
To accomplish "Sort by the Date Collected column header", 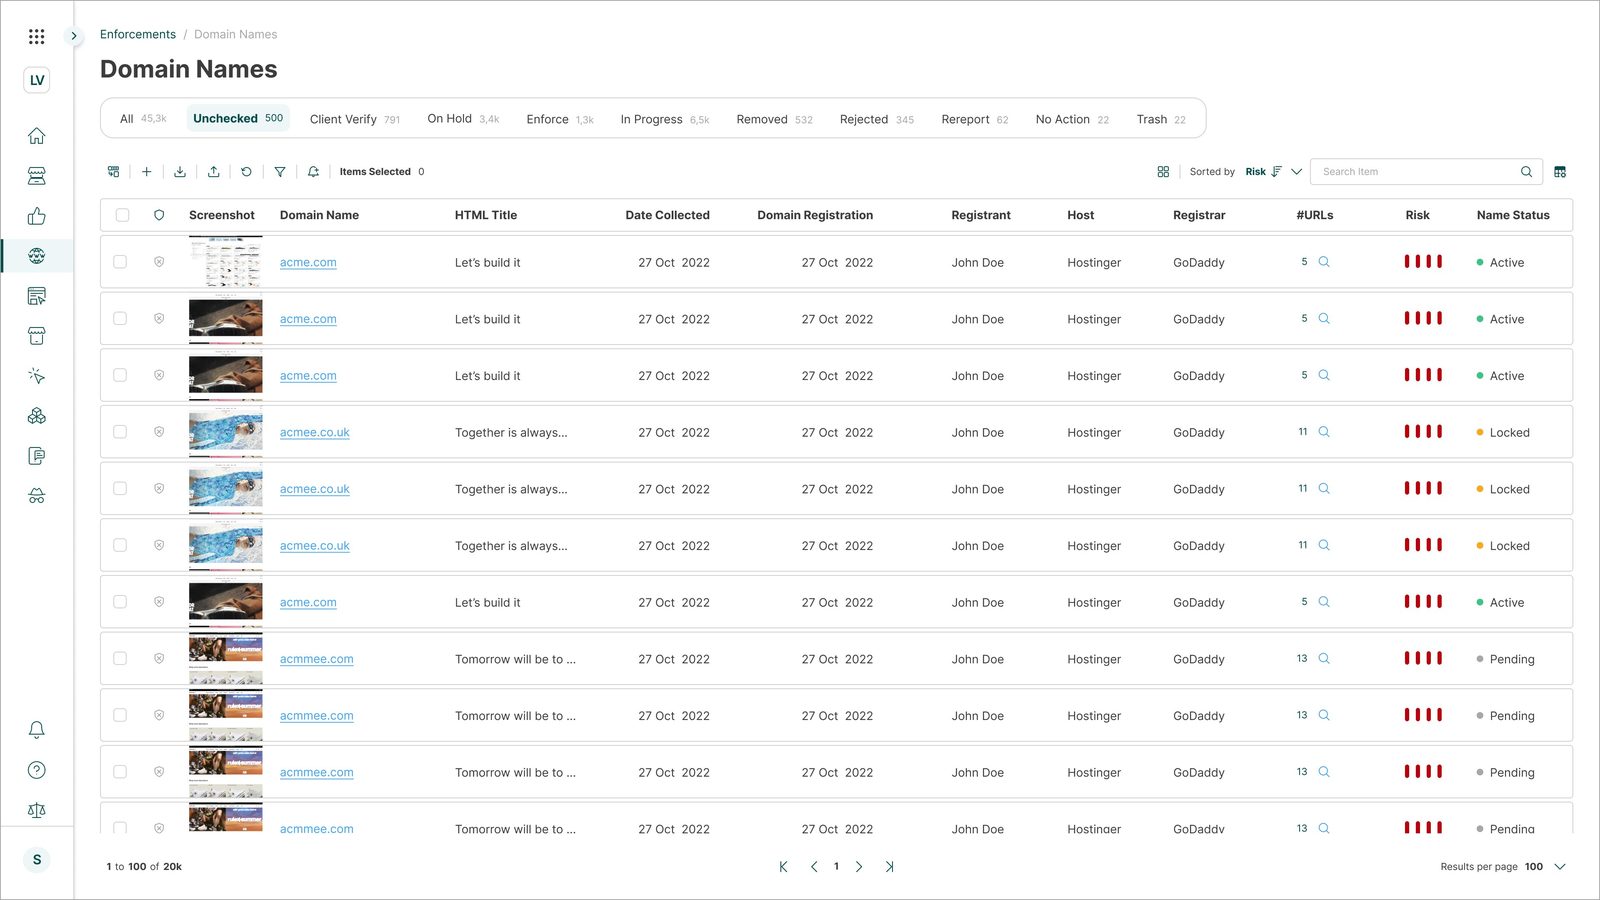I will coord(667,215).
